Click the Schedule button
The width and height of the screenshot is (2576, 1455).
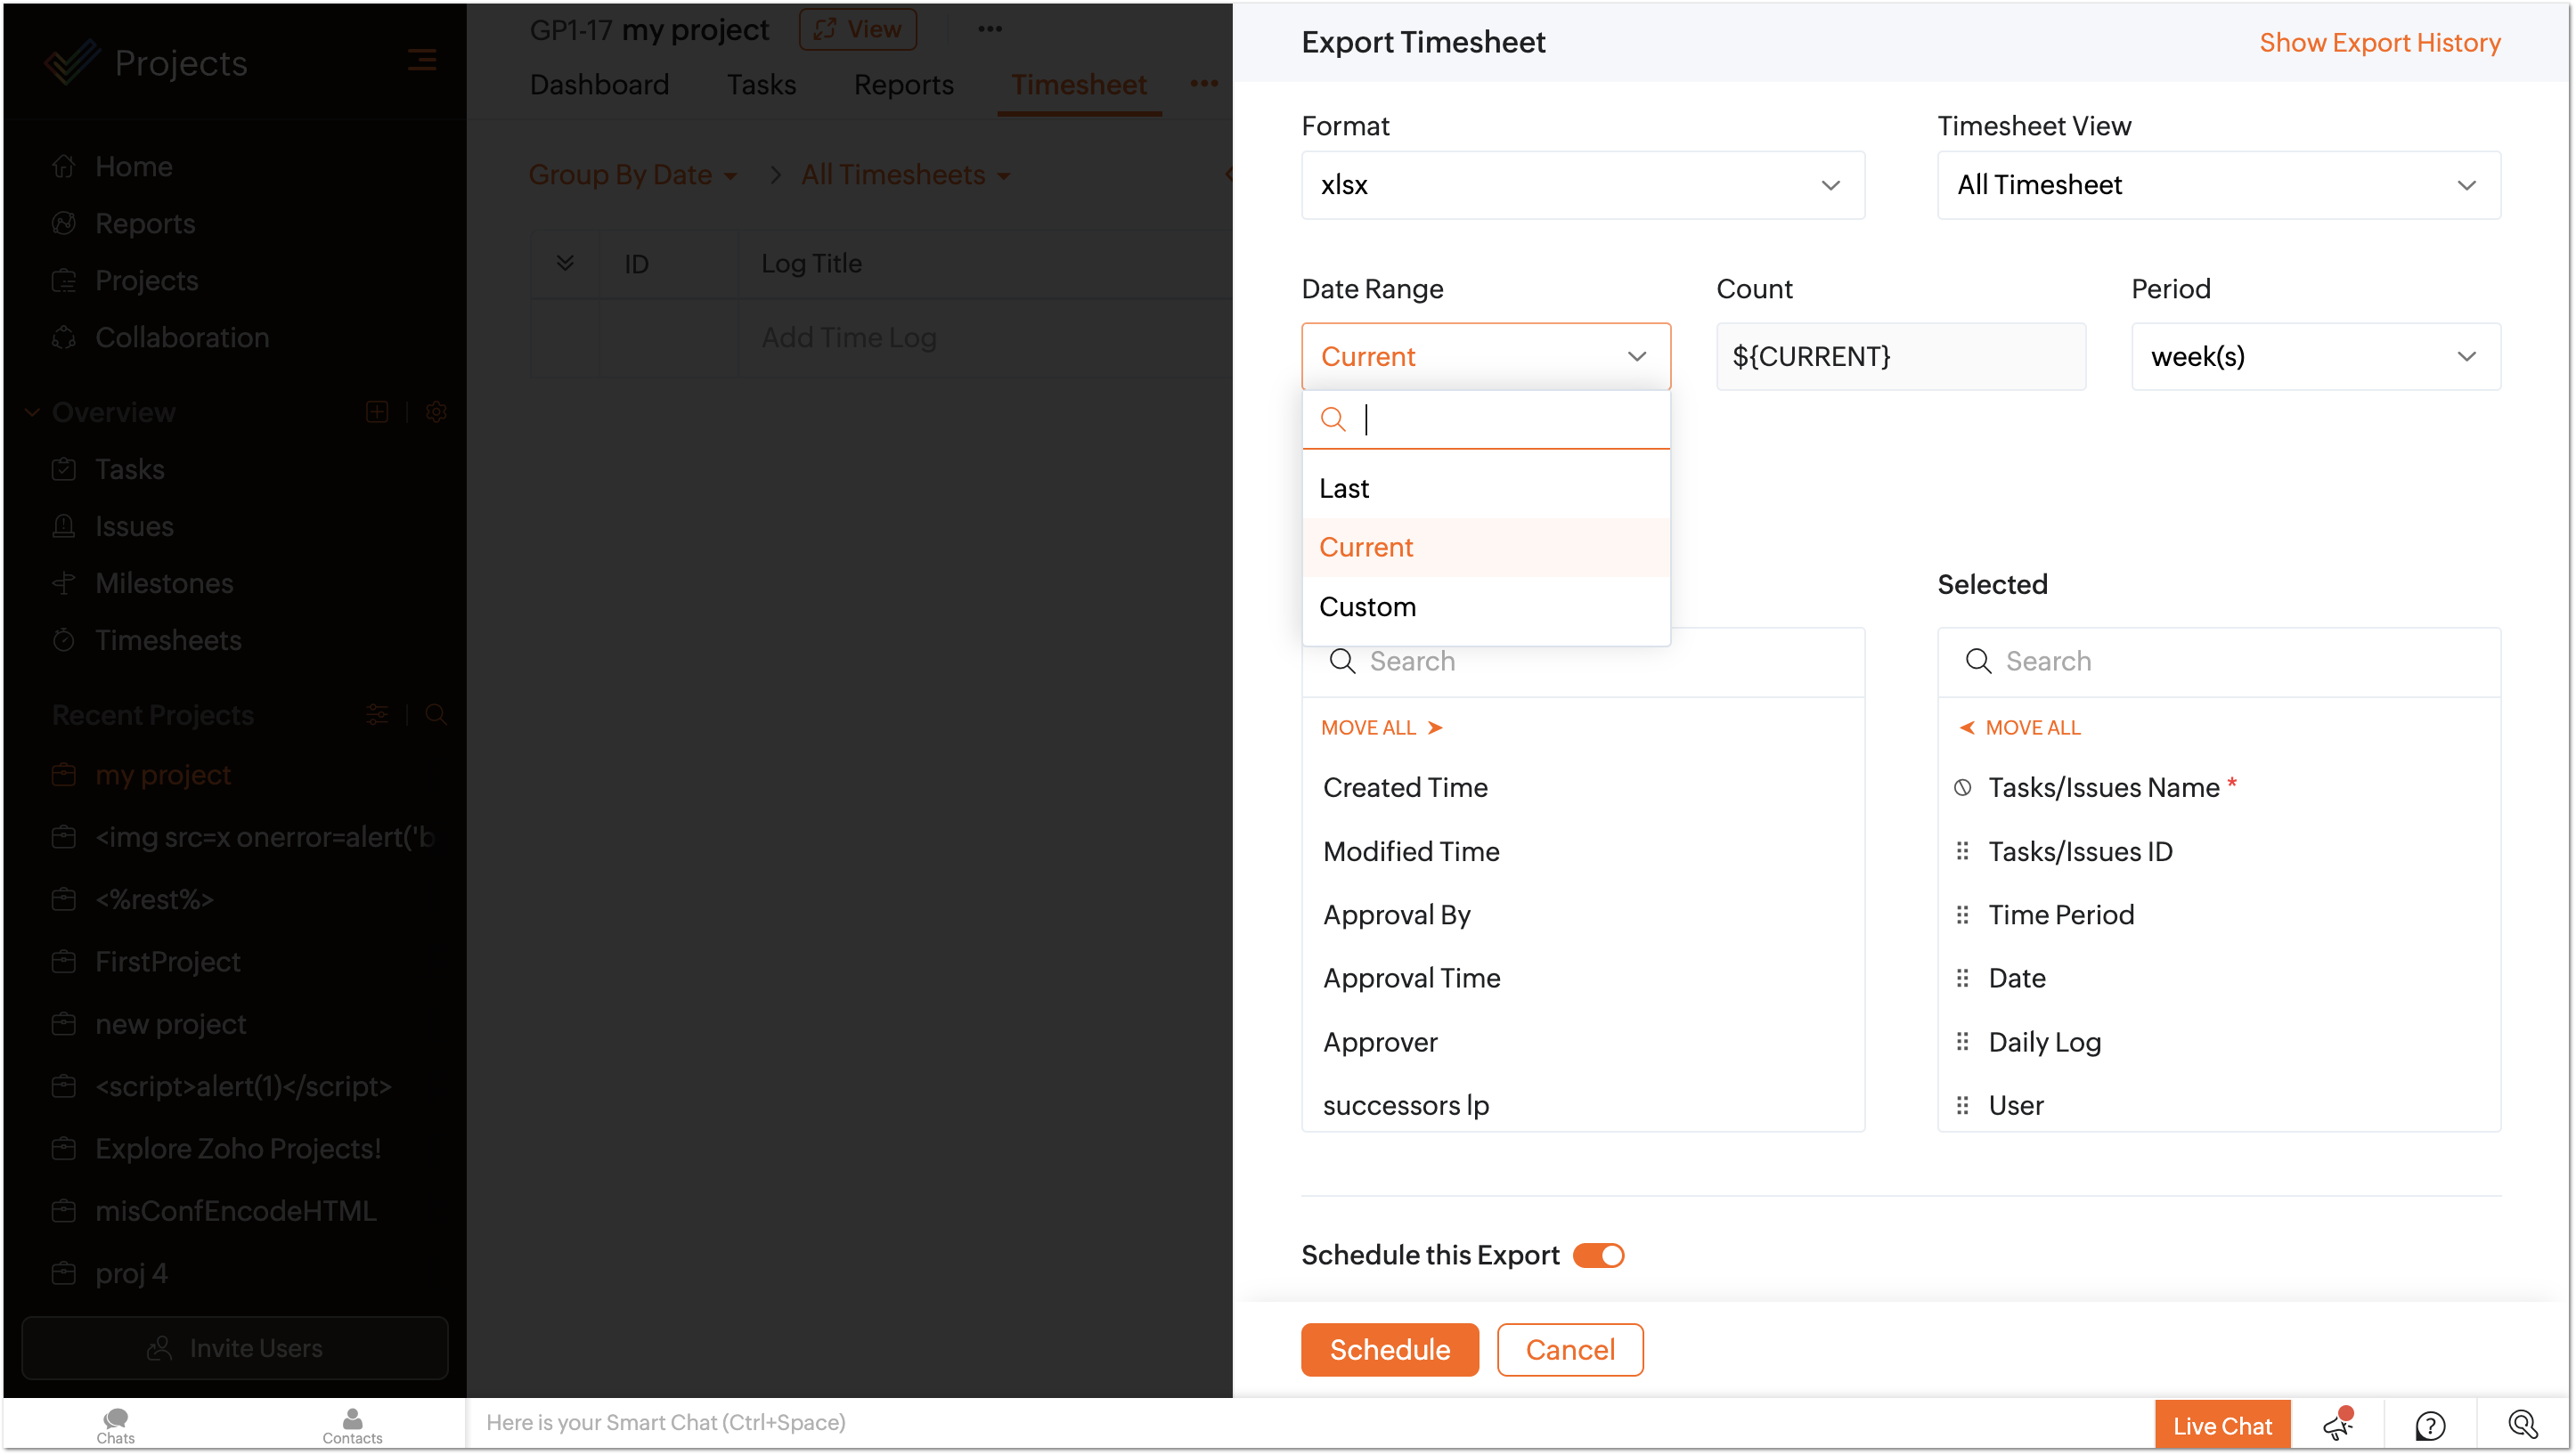tap(1389, 1349)
